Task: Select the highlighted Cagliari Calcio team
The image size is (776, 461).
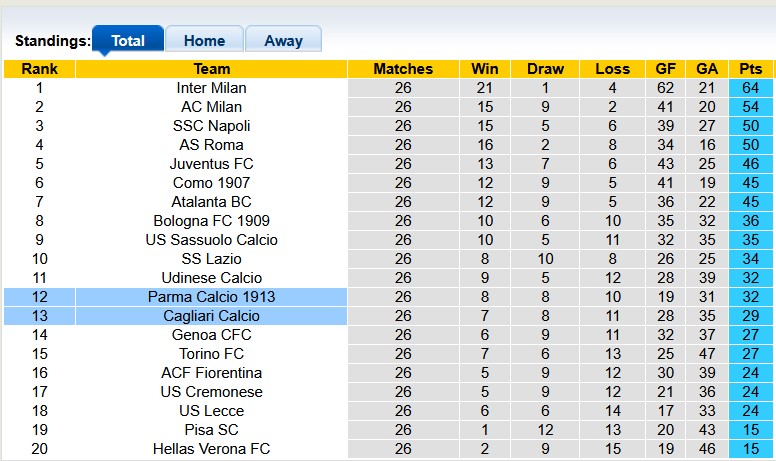Action: (211, 316)
